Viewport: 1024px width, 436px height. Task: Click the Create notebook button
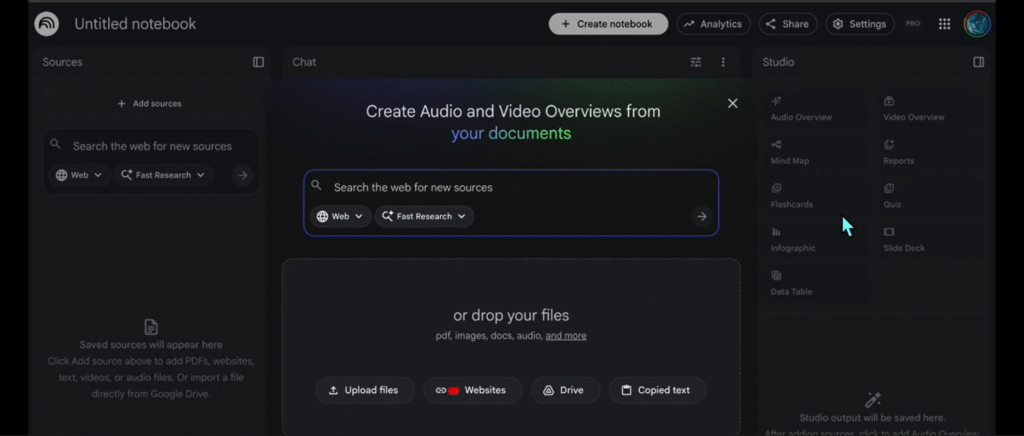pyautogui.click(x=608, y=24)
